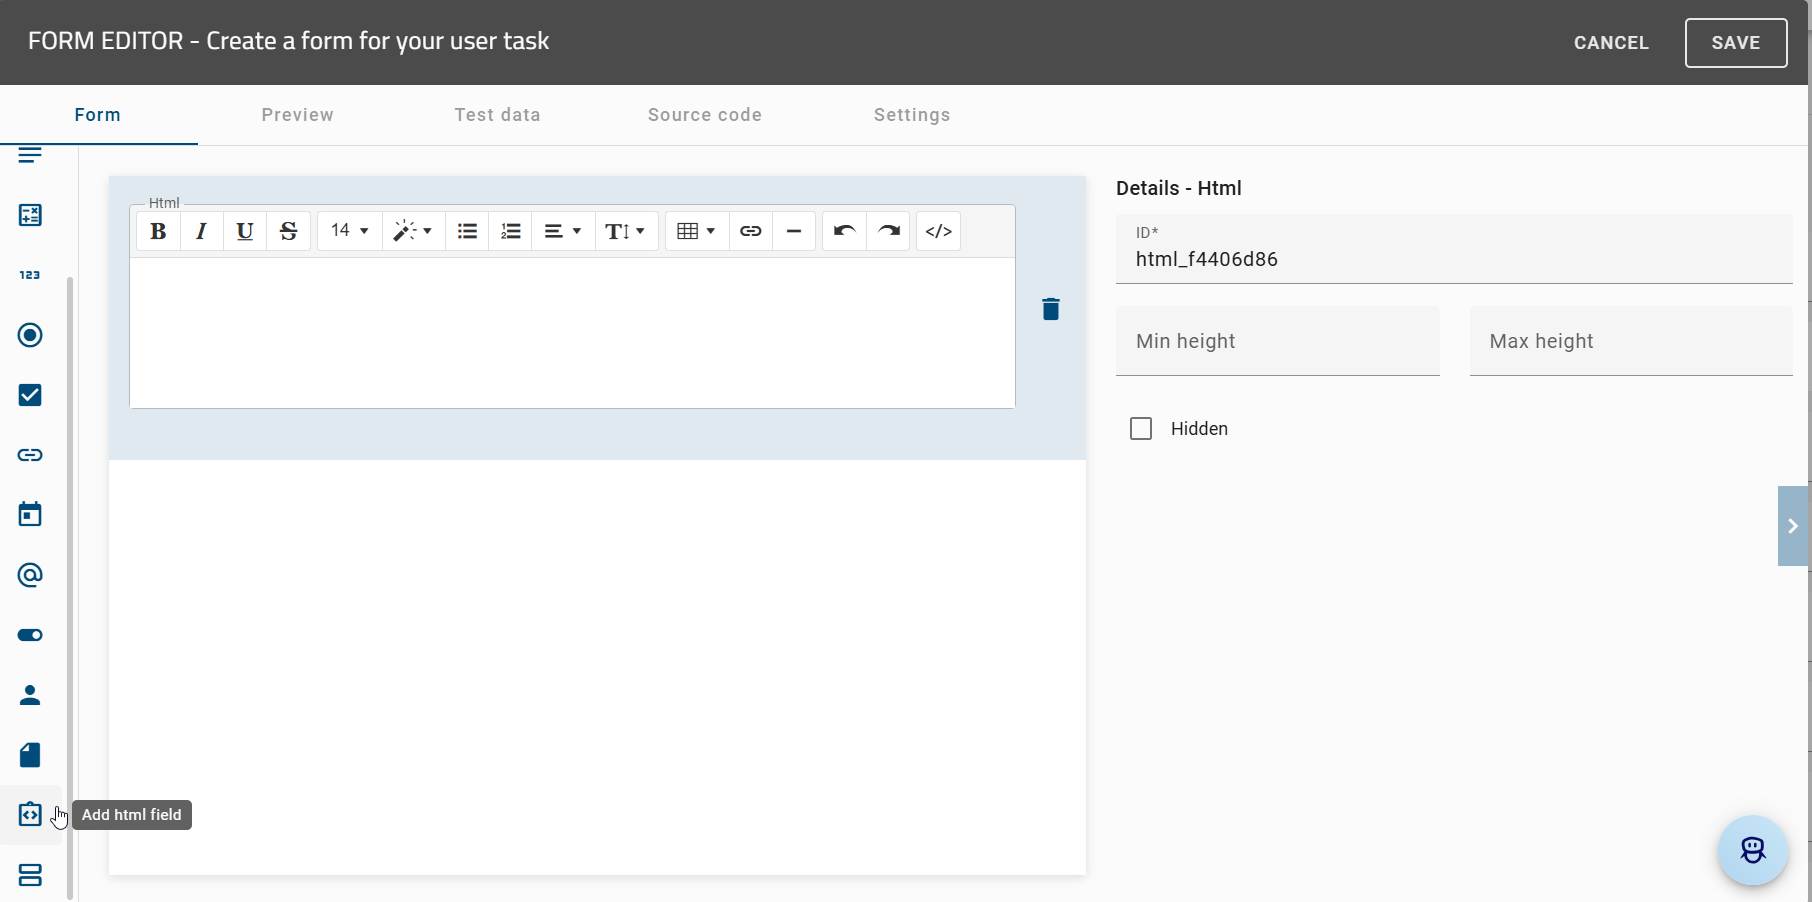Insert an unordered bullet list

click(467, 231)
